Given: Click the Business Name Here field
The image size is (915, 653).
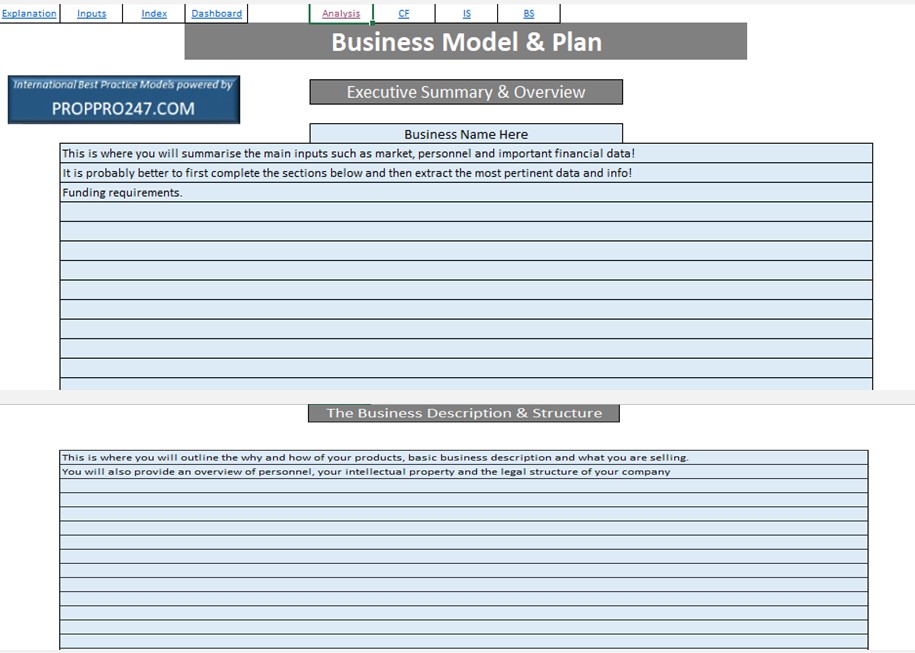Looking at the screenshot, I should tap(466, 134).
